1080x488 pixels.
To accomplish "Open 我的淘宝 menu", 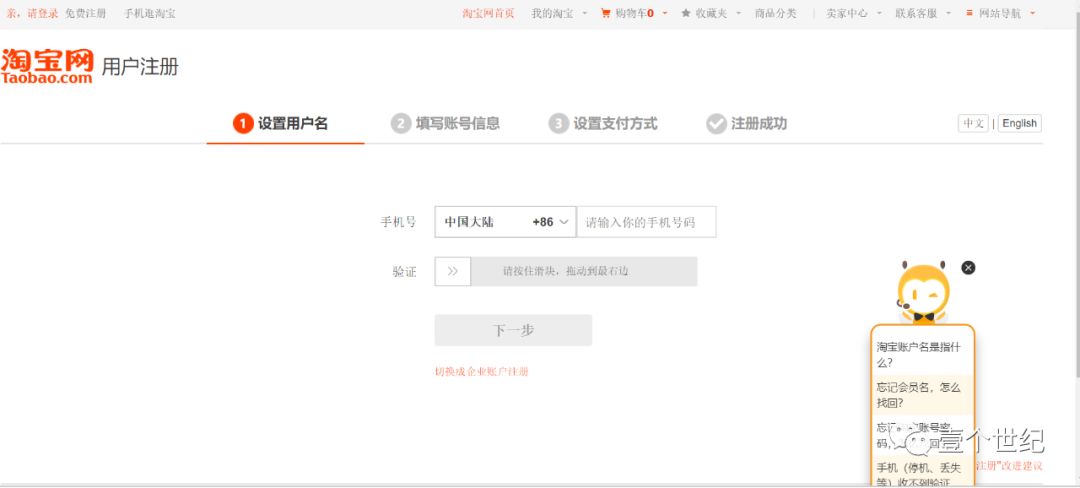I will 552,13.
